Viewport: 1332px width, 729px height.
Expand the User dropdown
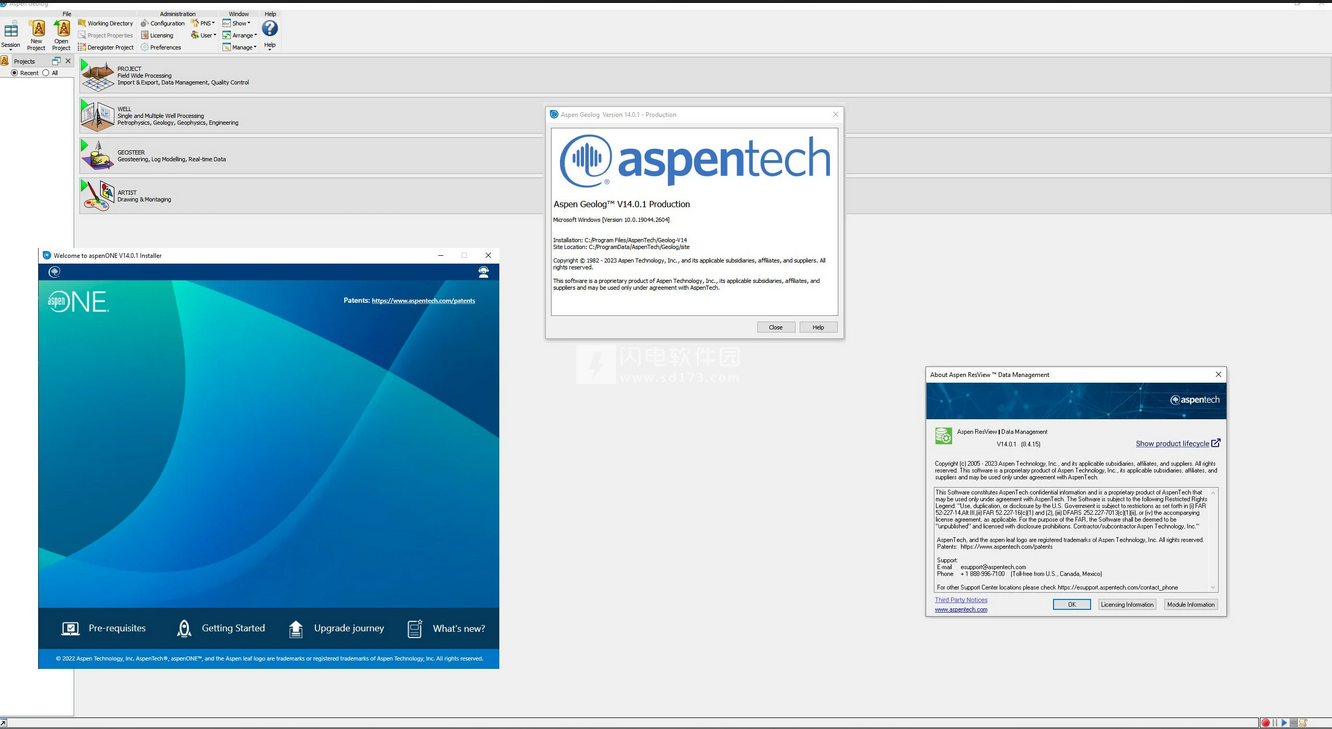(203, 35)
